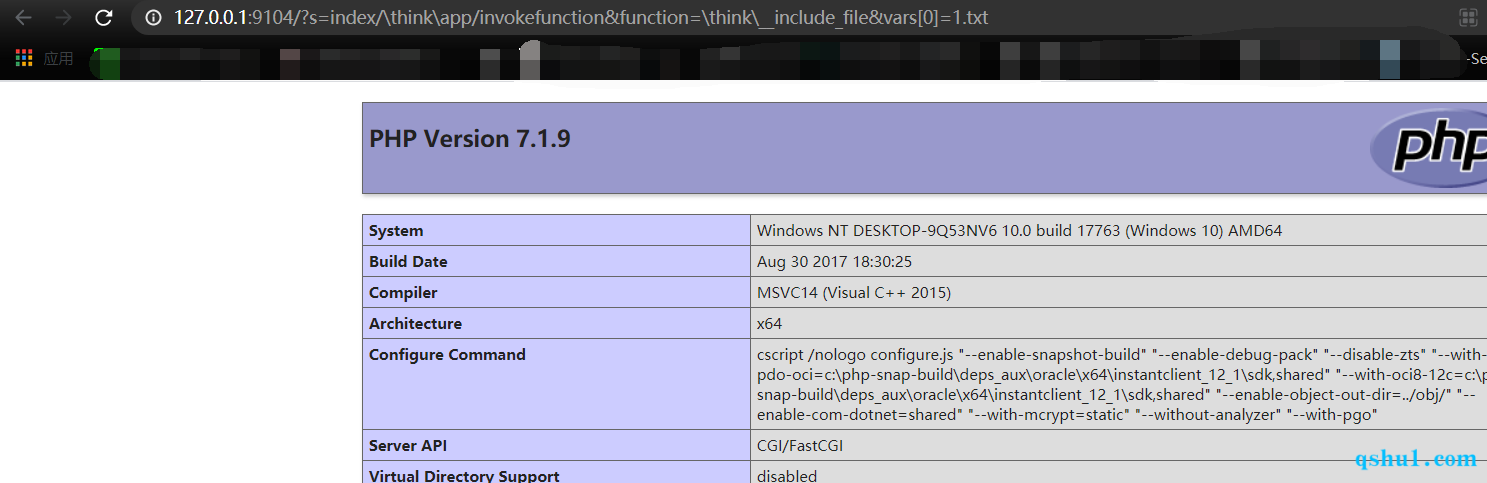The width and height of the screenshot is (1487, 483).
Task: View the site information icon in address bar
Action: click(x=153, y=18)
